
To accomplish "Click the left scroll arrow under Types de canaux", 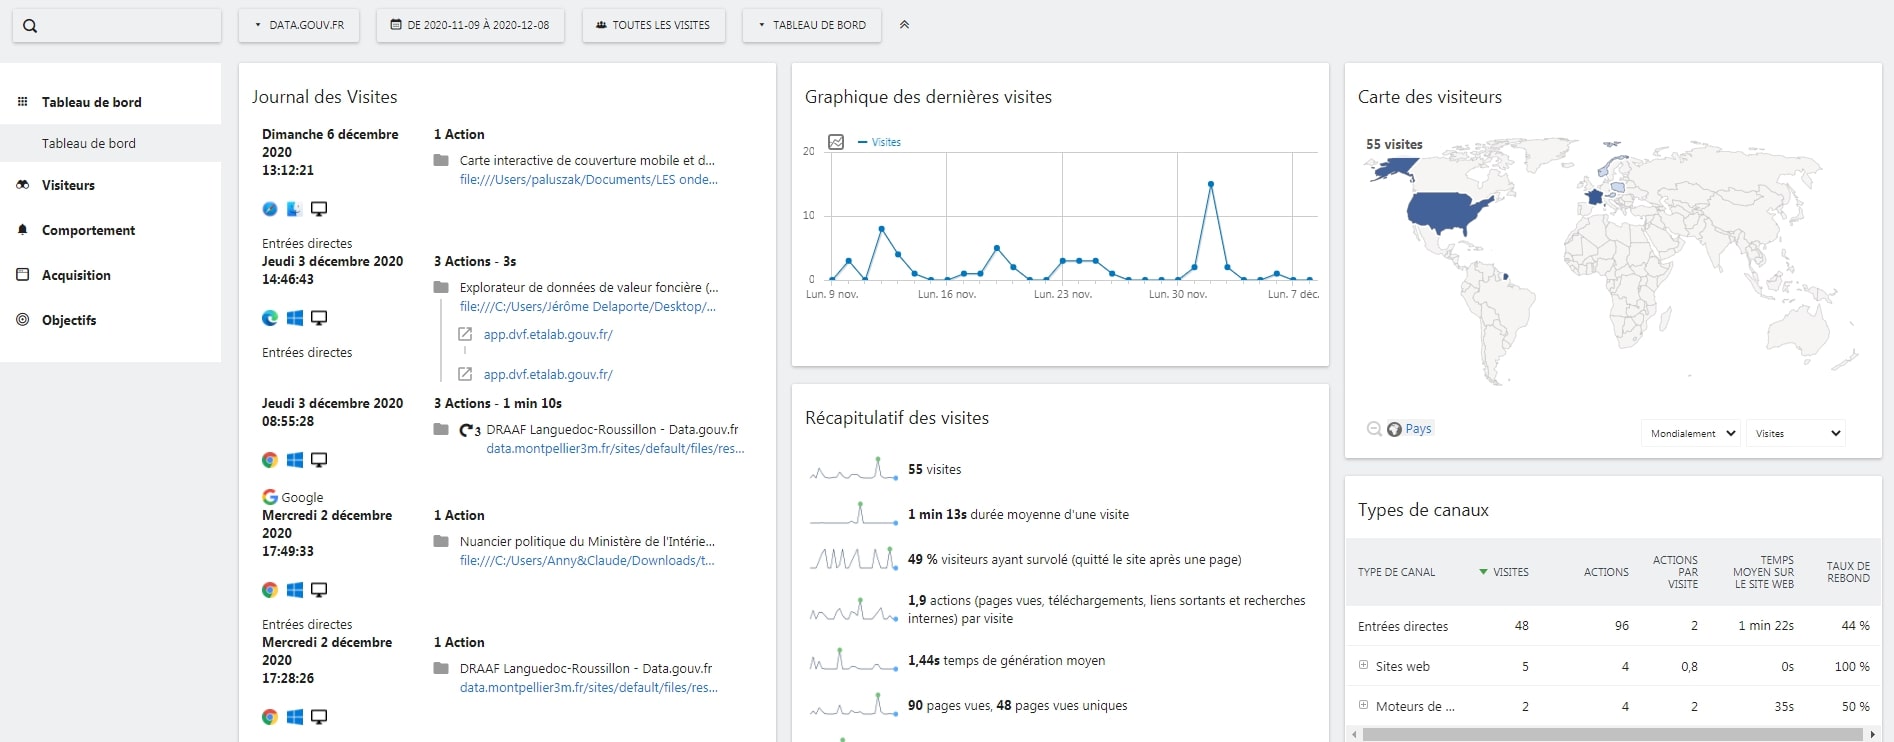I will click(1354, 734).
